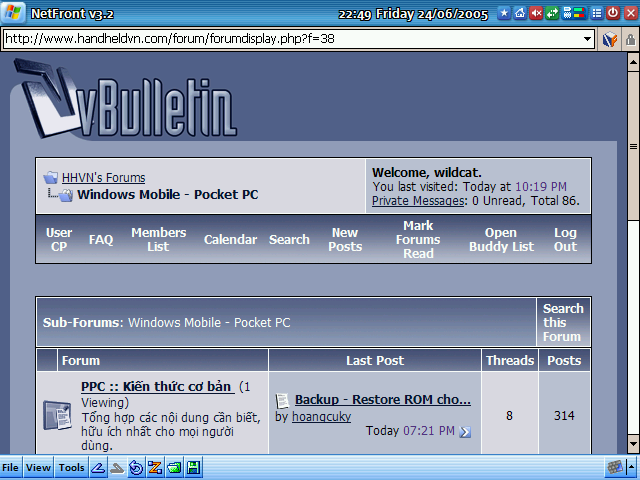This screenshot has width=640, height=480.
Task: Open the View menu
Action: [x=38, y=467]
